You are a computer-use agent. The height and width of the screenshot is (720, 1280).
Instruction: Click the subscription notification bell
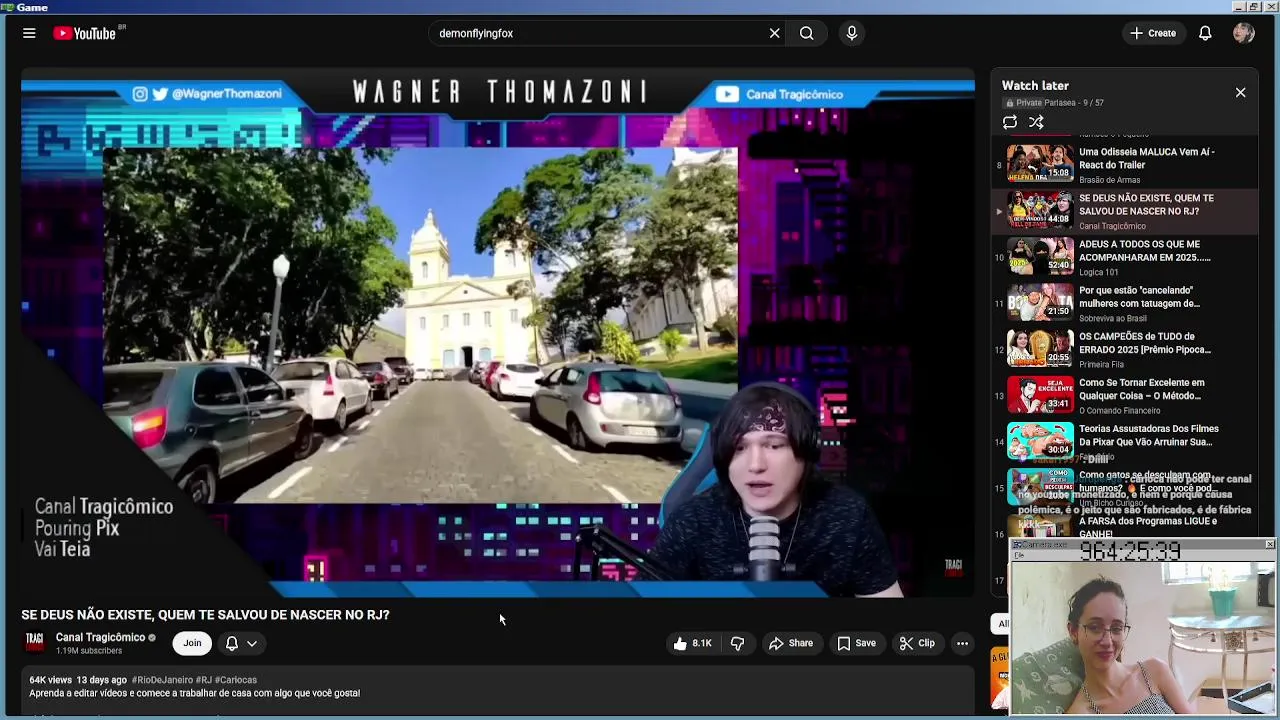pos(231,643)
